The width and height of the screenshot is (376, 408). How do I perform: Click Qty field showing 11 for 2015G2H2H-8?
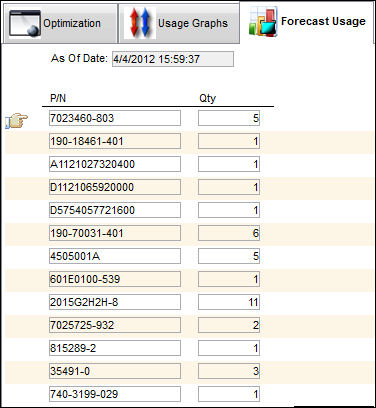pos(229,302)
